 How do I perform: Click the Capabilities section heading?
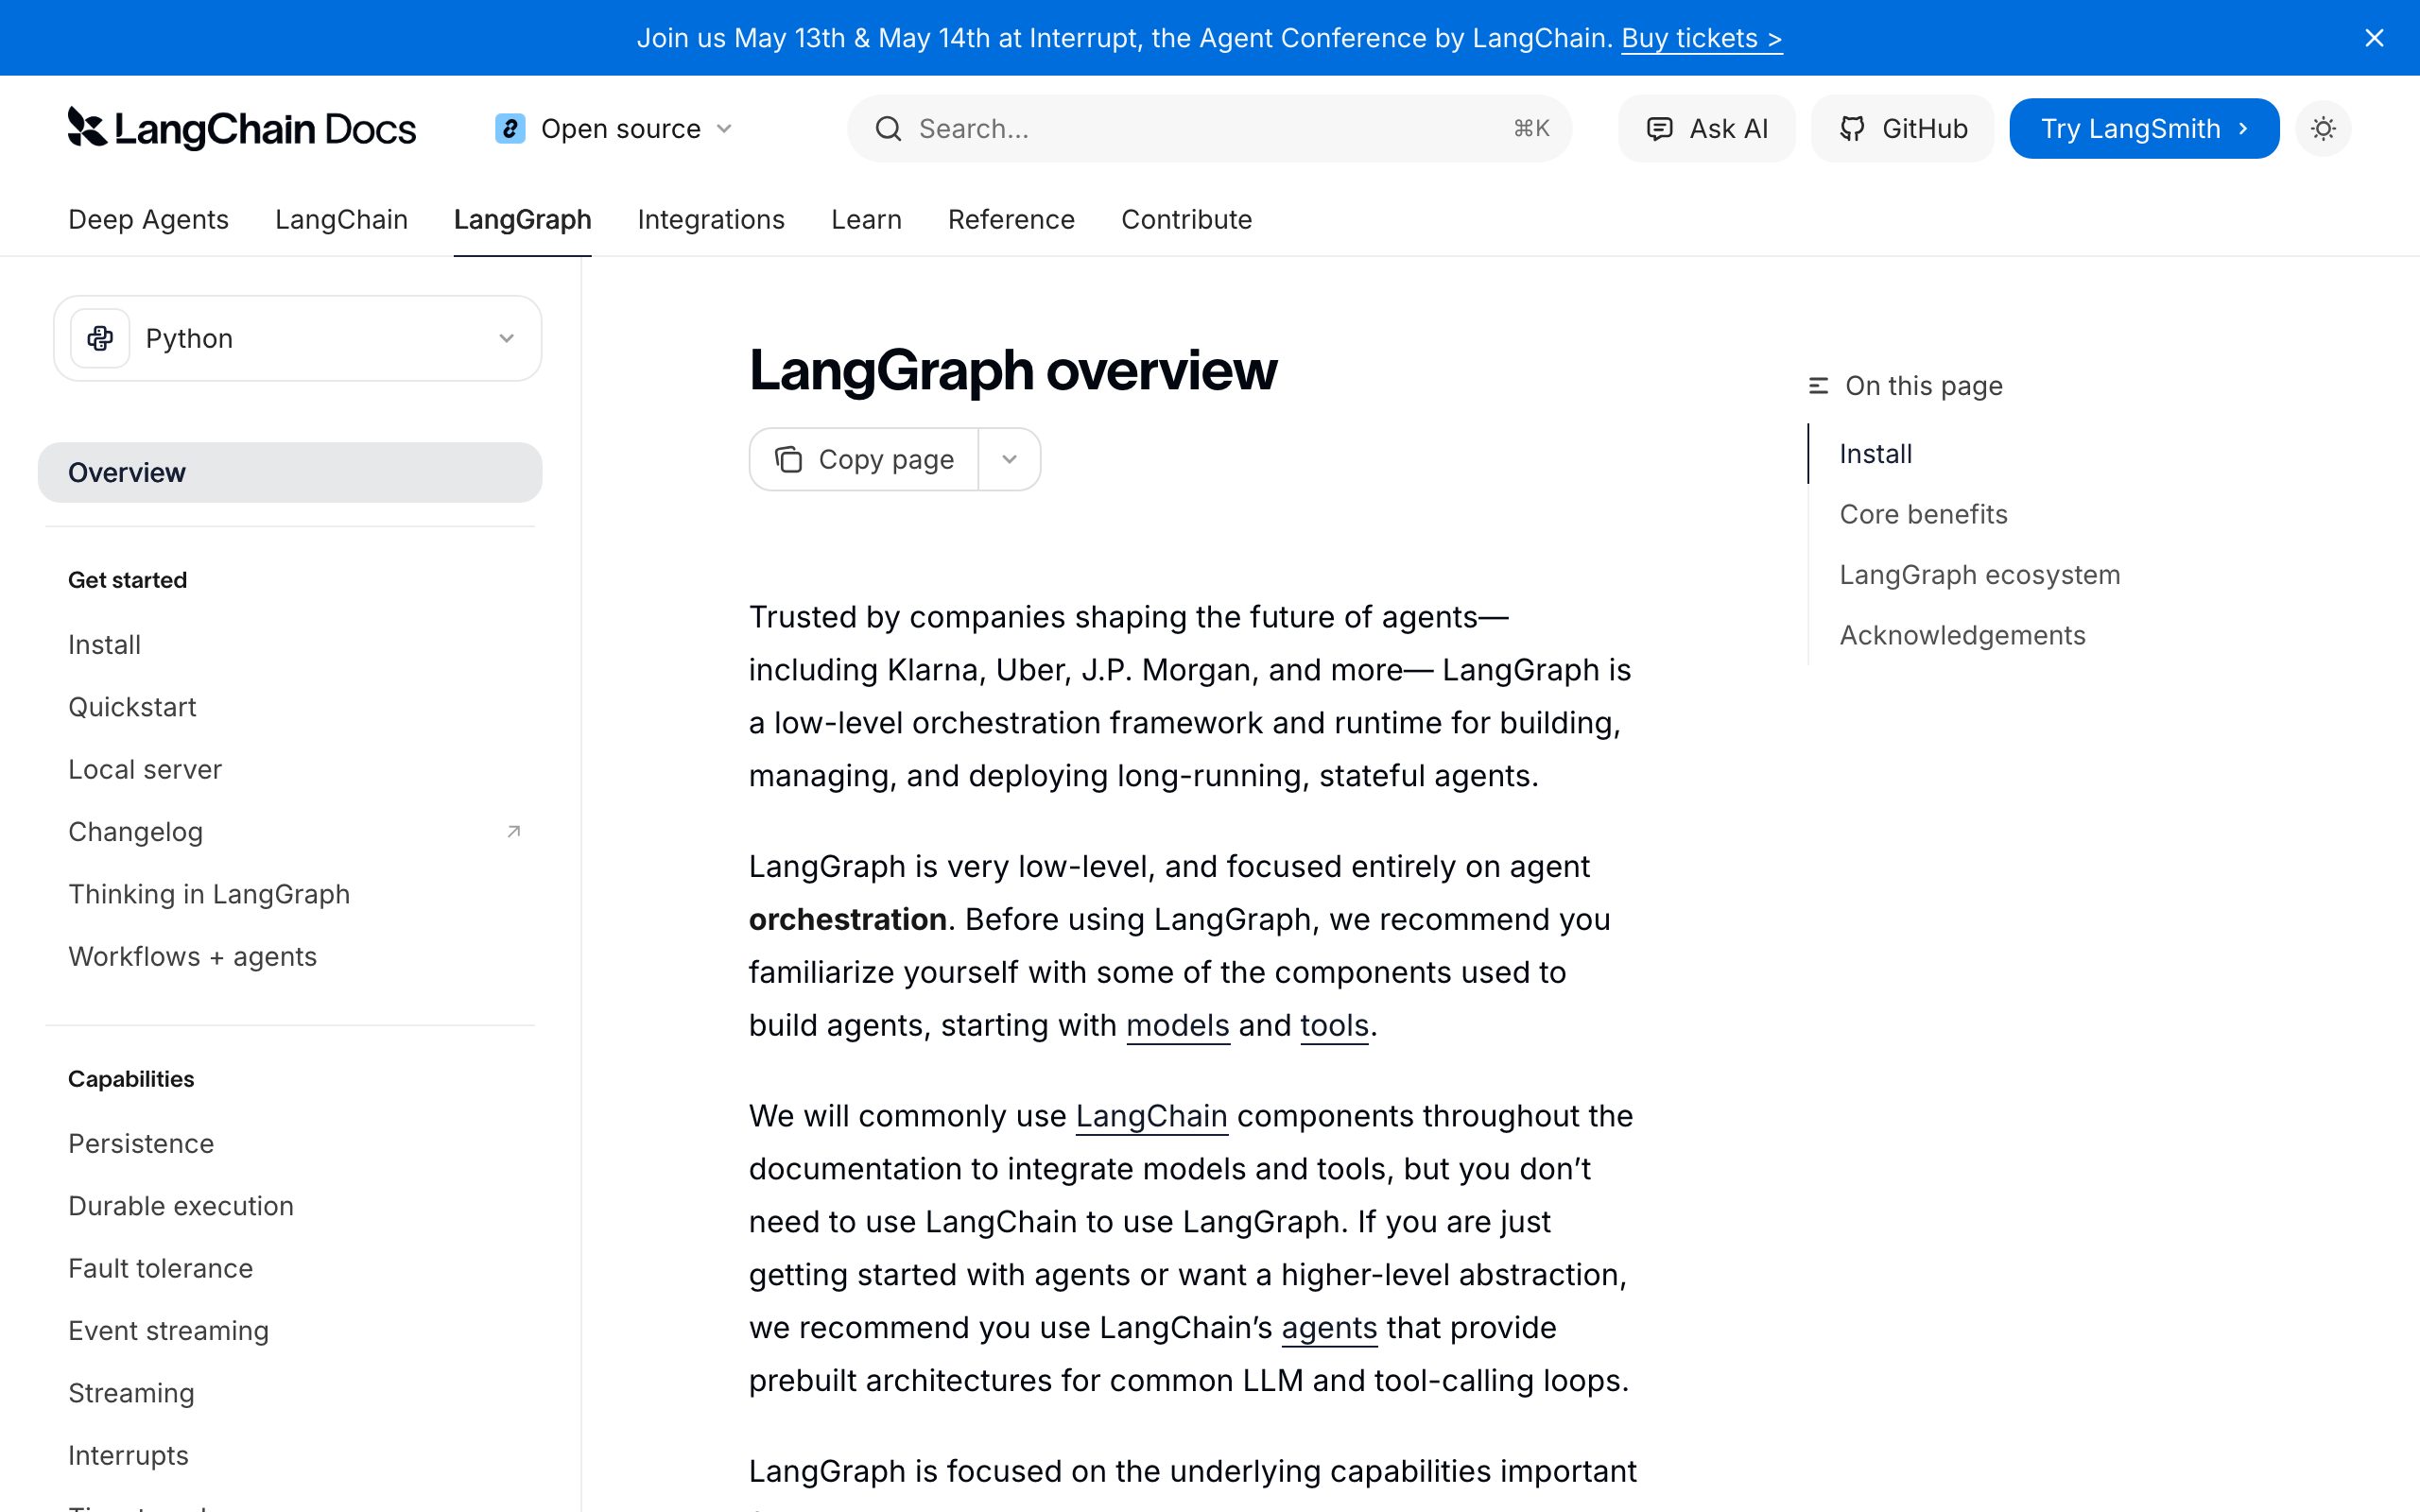click(131, 1079)
